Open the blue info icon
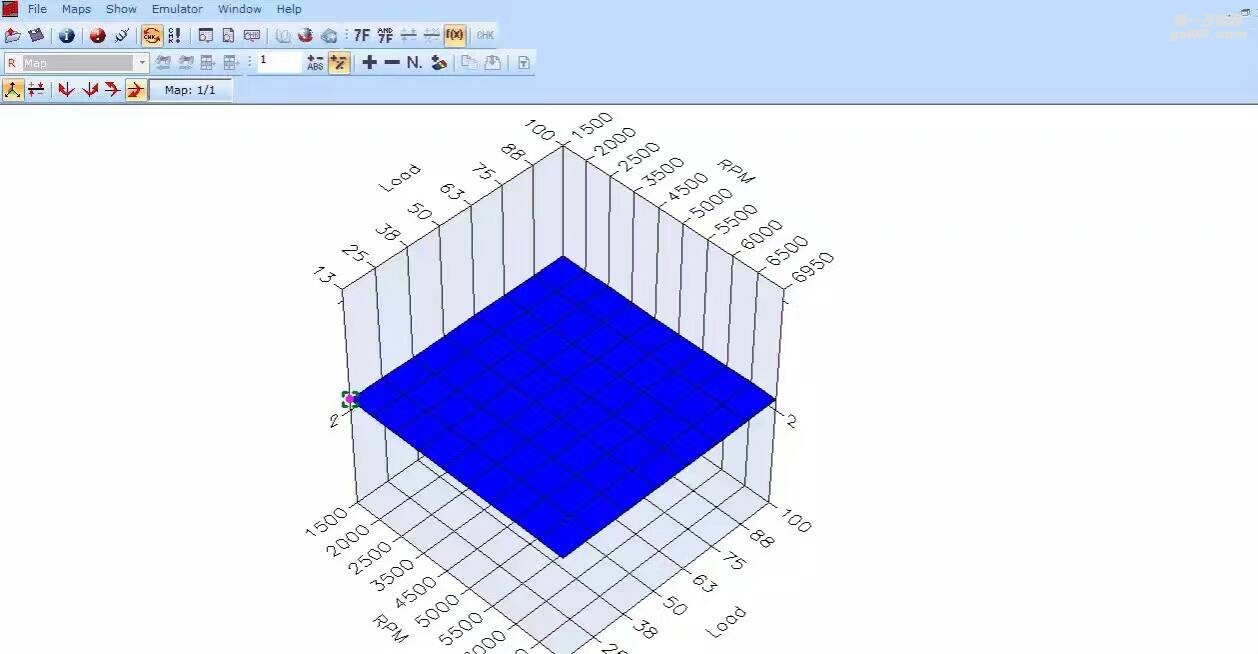 pos(67,36)
